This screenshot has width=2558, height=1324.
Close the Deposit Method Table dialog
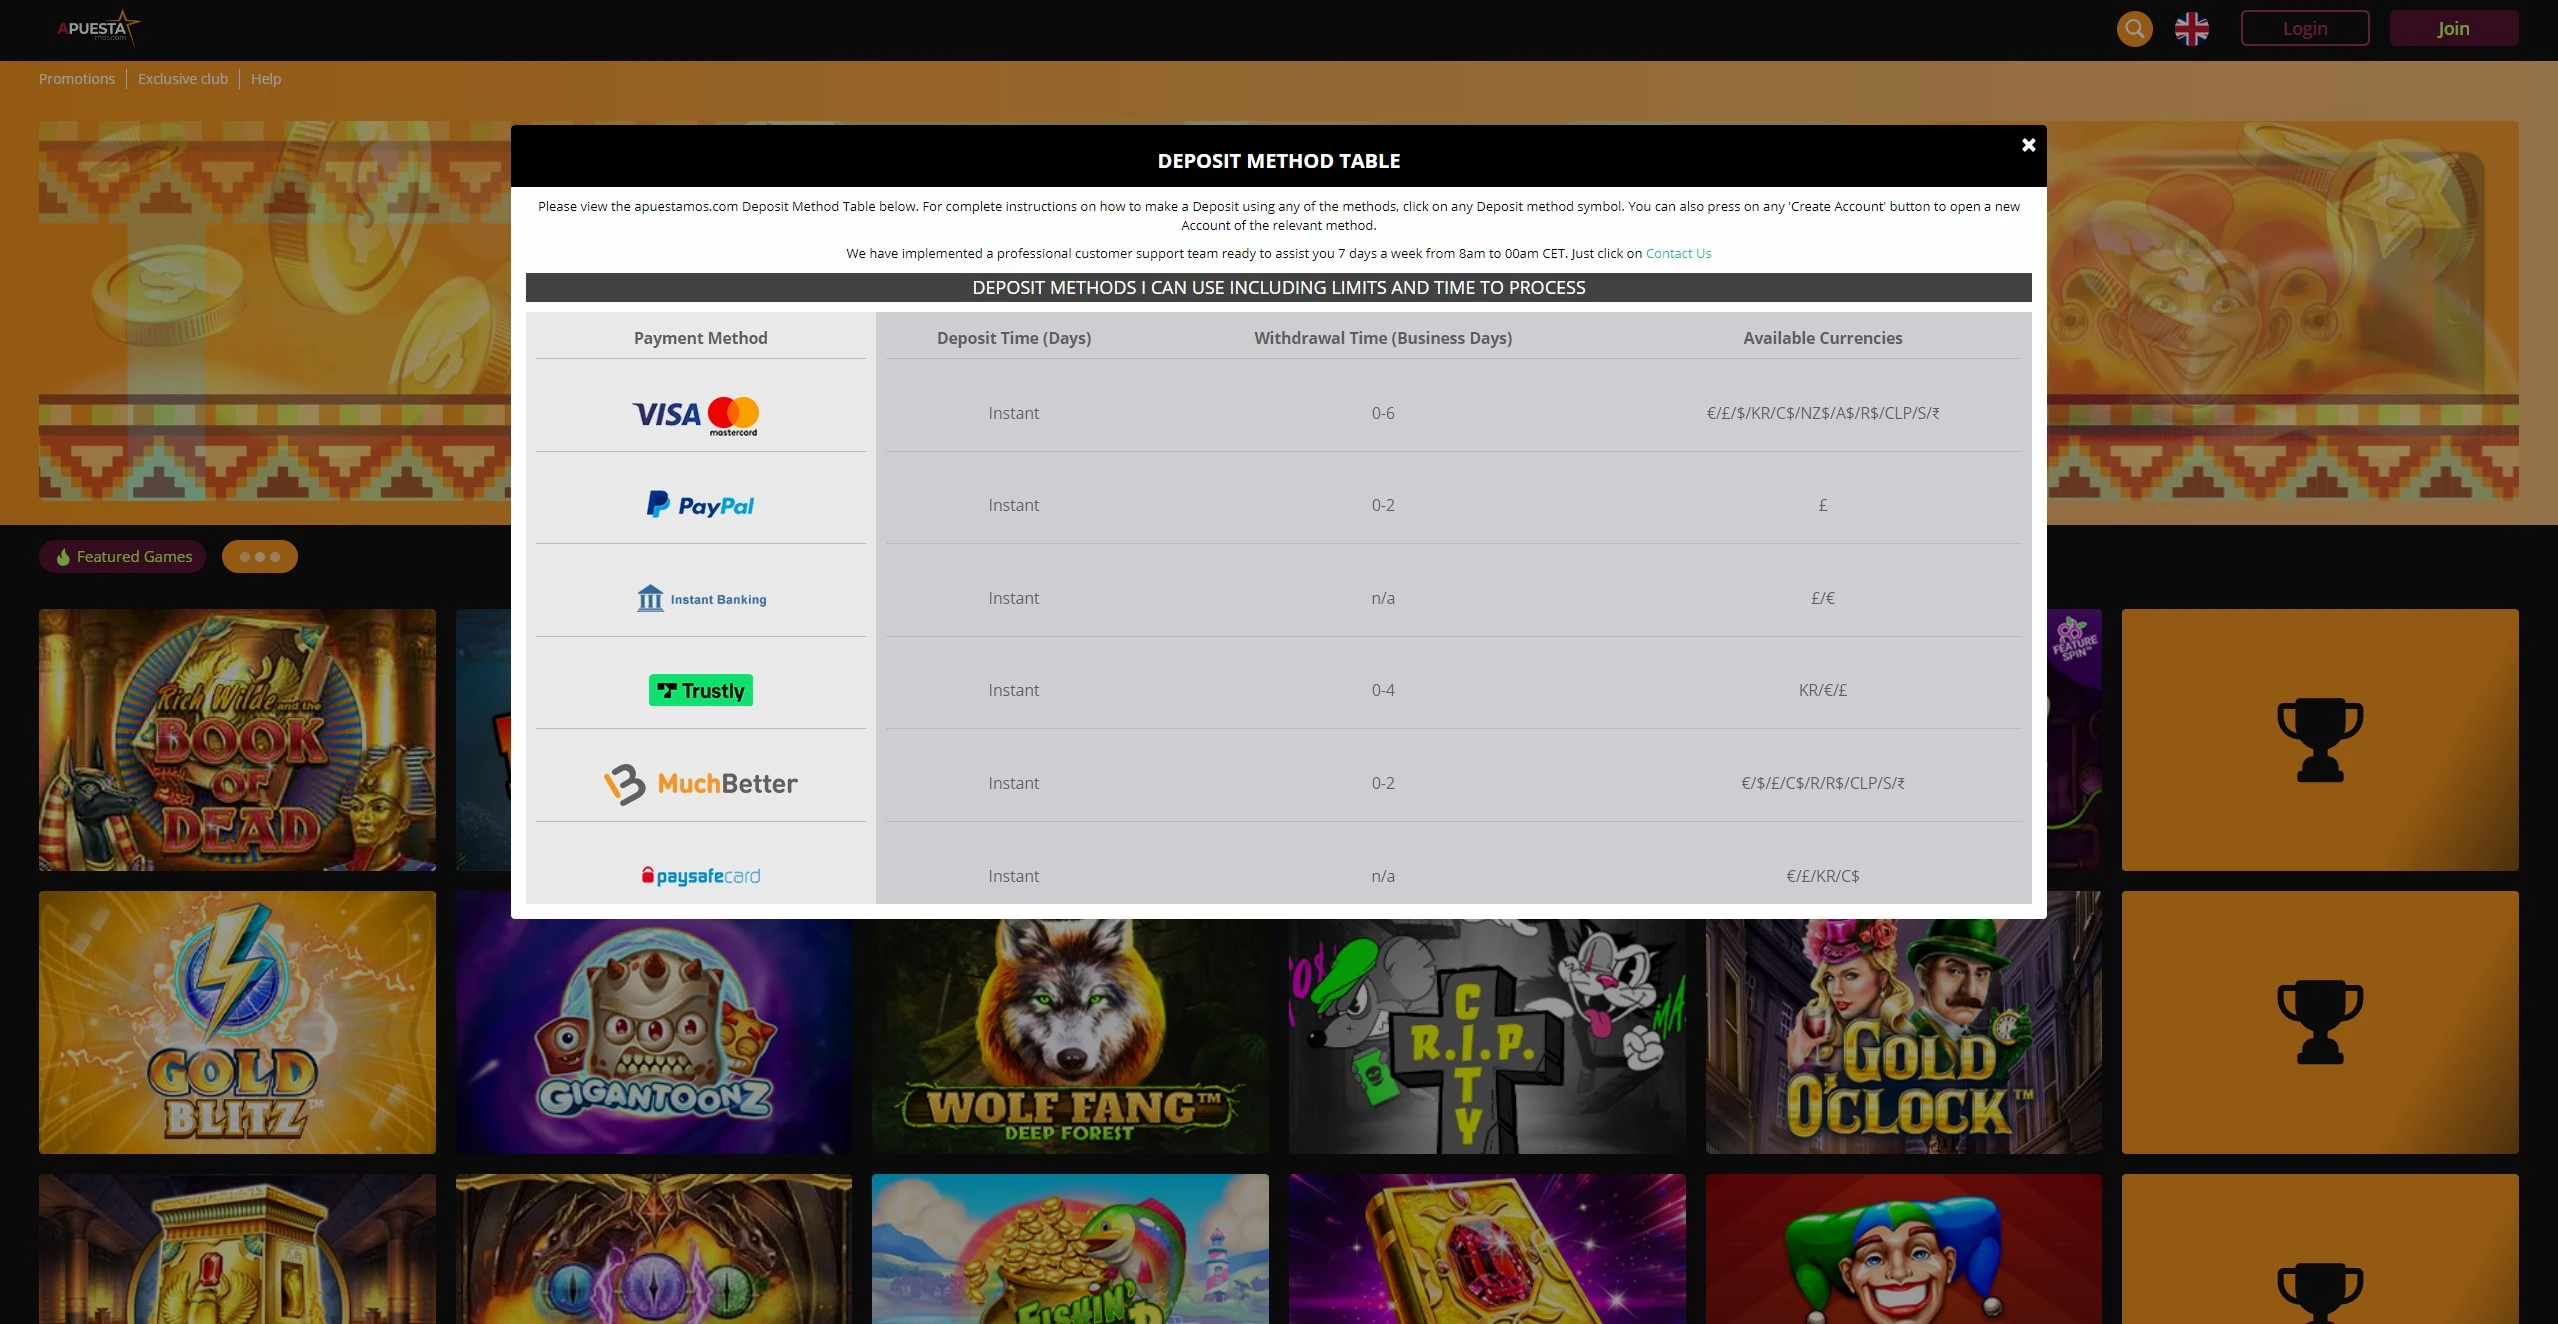[x=2028, y=145]
